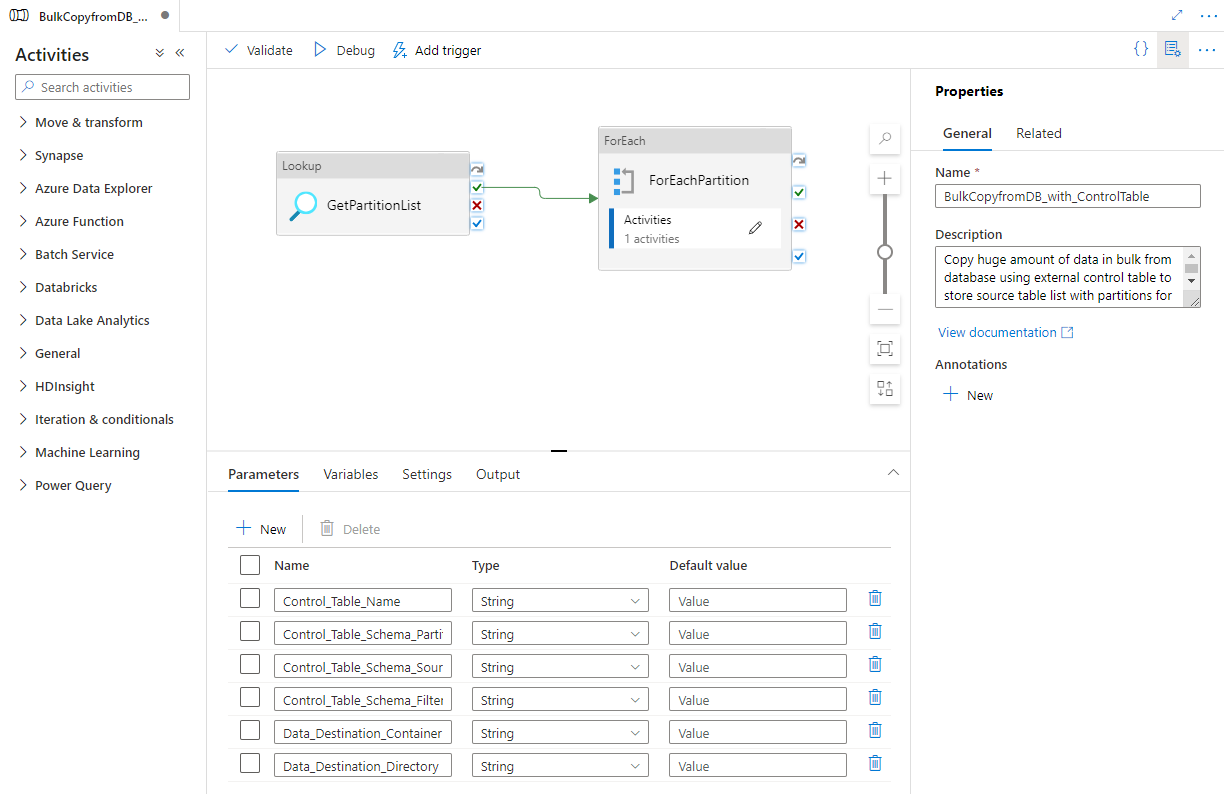Tick the Data_Destination_Container row checkbox
Image resolution: width=1224 pixels, height=794 pixels.
click(250, 731)
